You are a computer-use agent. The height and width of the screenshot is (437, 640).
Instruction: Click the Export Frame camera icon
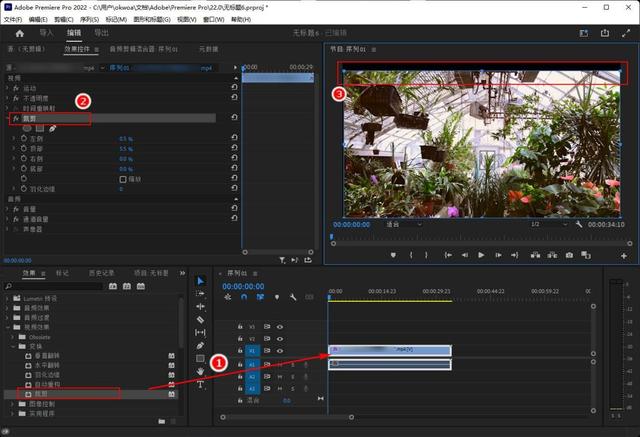pos(569,255)
